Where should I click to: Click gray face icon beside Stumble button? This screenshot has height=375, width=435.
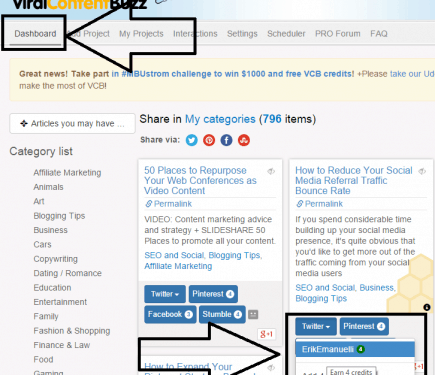coord(253,314)
